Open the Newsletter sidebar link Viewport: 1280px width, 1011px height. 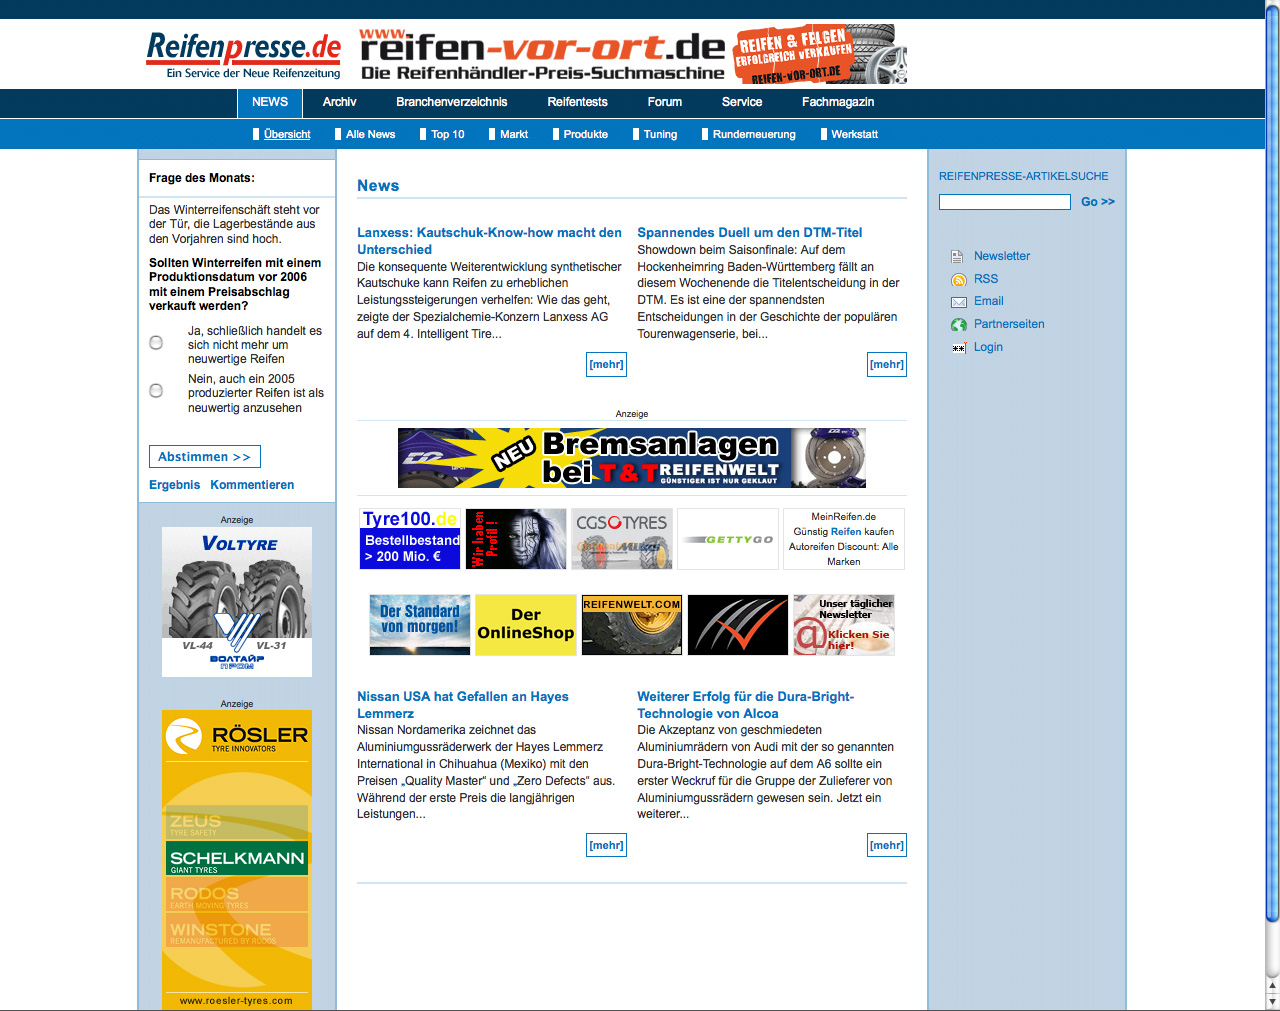pyautogui.click(x=1002, y=257)
